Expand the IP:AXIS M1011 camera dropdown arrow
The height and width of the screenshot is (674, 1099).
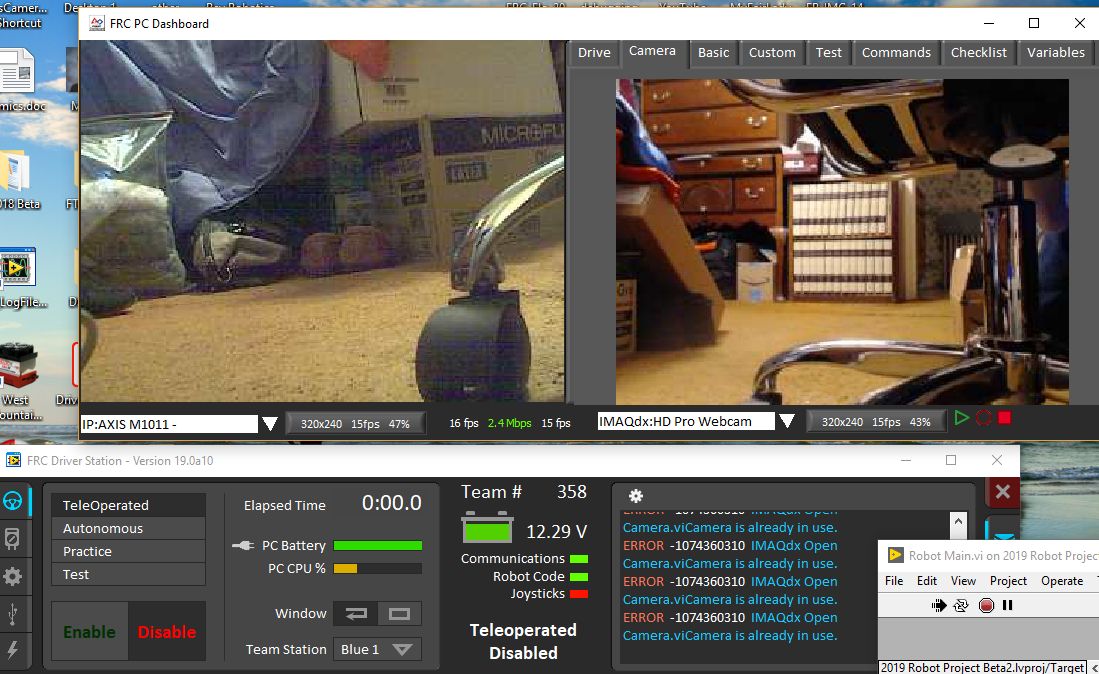(270, 424)
